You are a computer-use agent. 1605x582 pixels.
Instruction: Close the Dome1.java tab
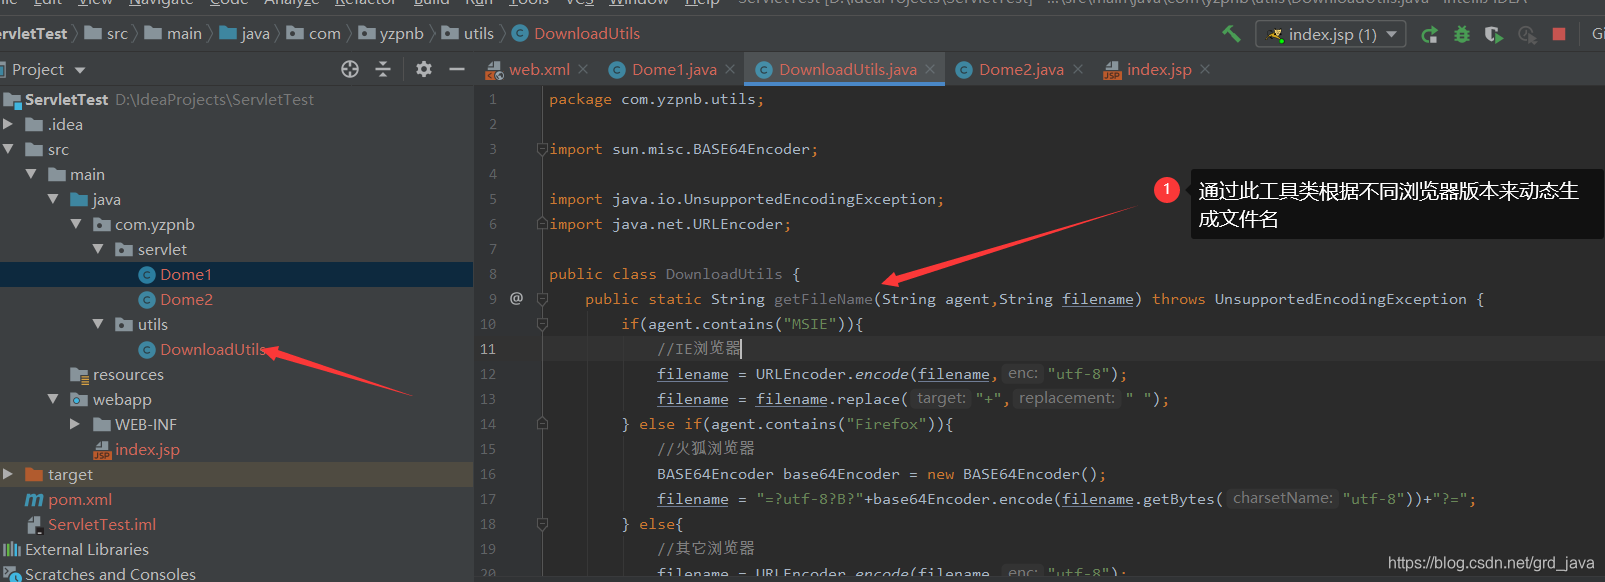coord(730,69)
